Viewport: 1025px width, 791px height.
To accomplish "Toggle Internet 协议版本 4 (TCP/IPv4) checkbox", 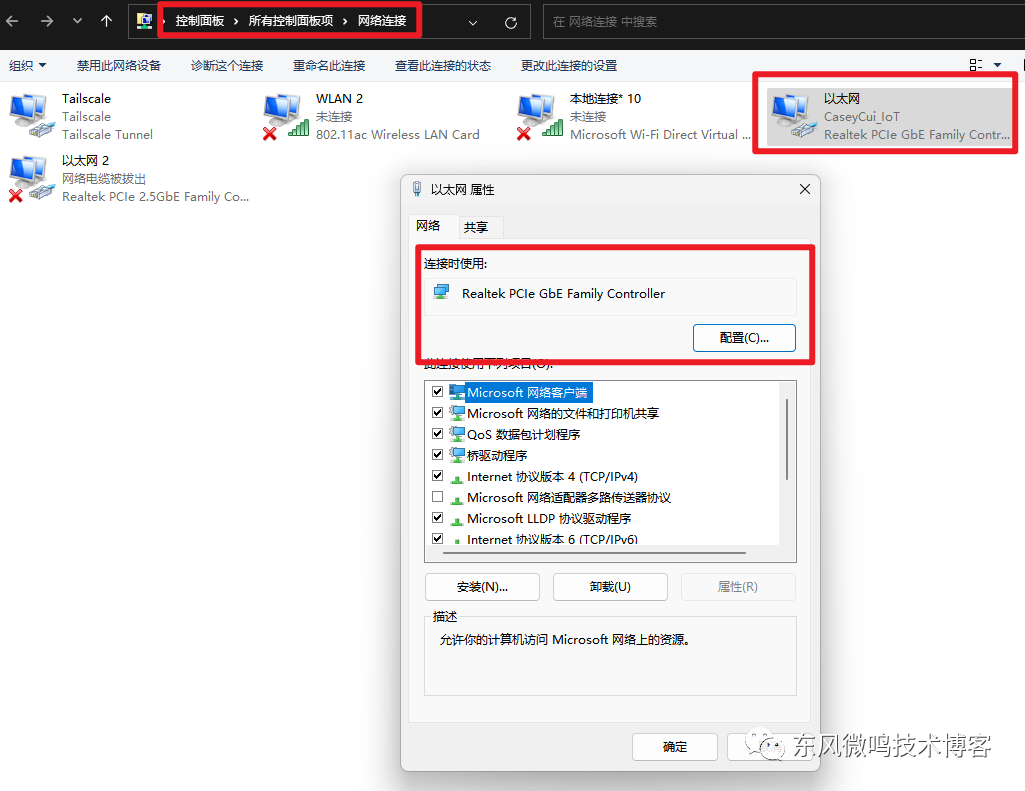I will pyautogui.click(x=438, y=475).
